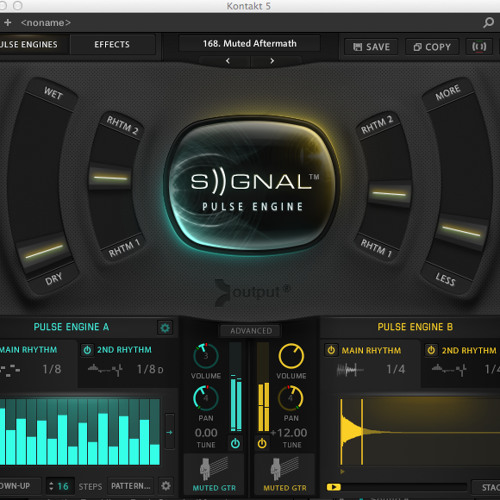Click 2nd Rhythm waveform icon in engine B
The height and width of the screenshot is (500, 500).
click(449, 369)
